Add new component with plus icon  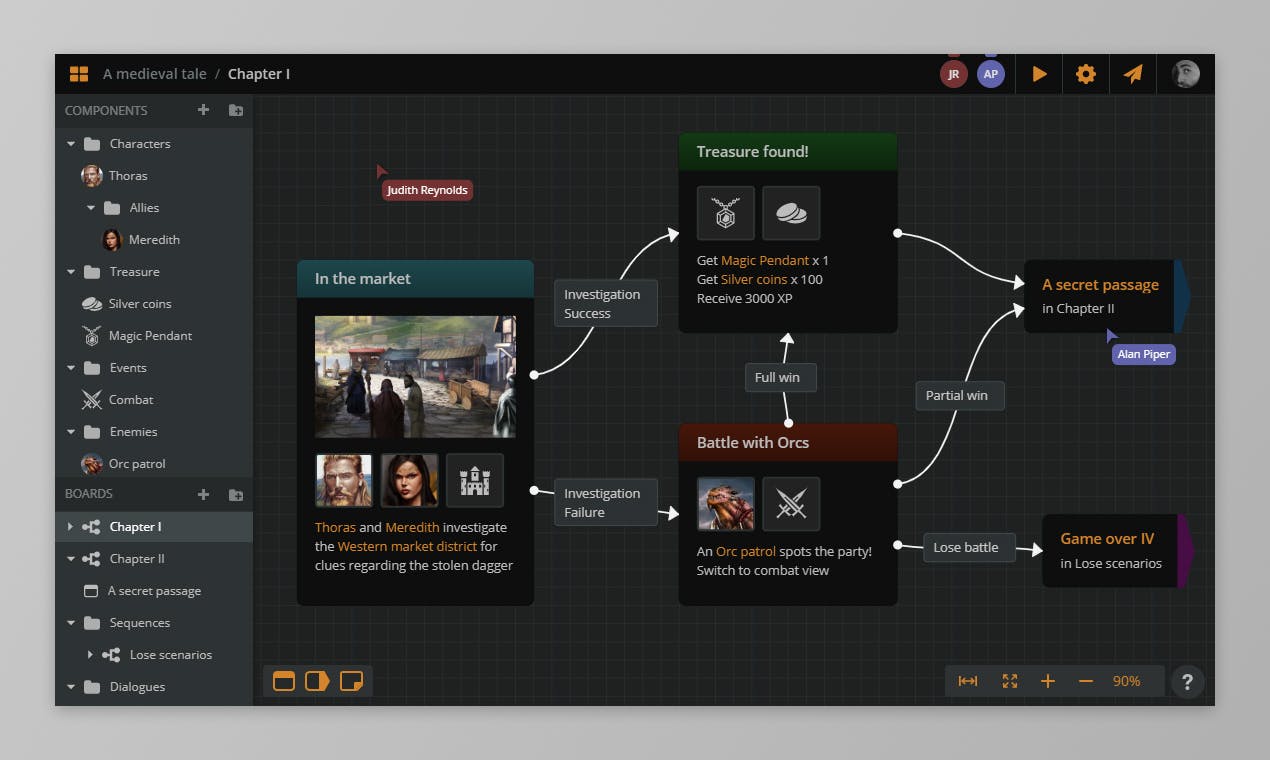pyautogui.click(x=203, y=110)
